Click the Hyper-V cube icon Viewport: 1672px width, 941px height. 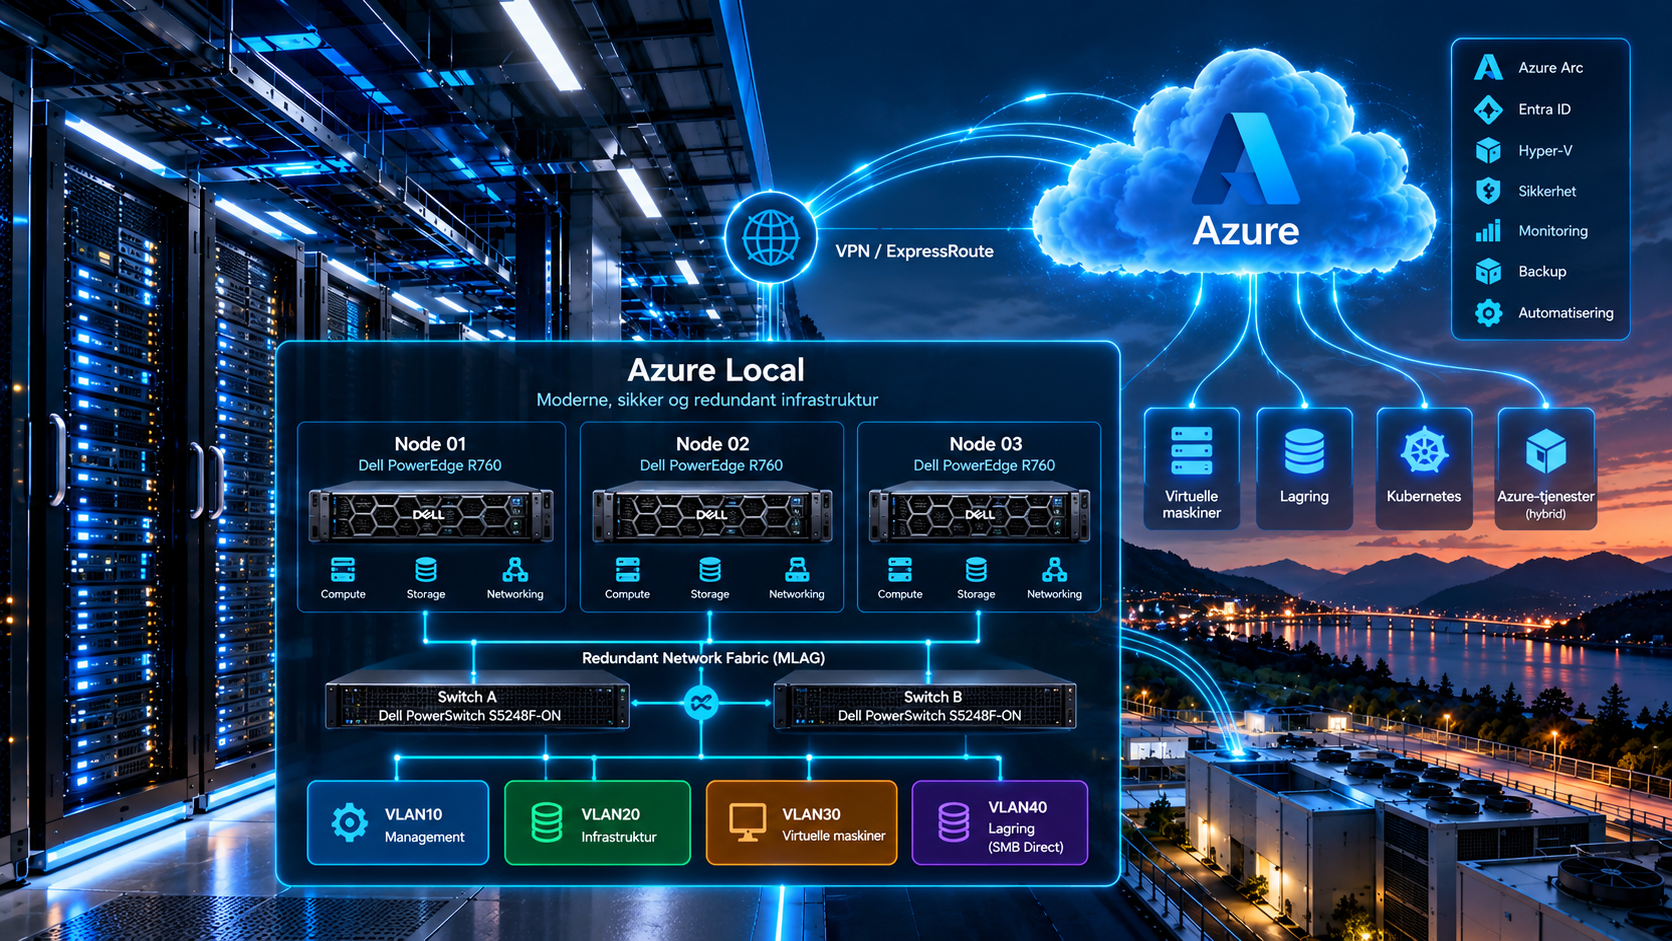pos(1488,150)
